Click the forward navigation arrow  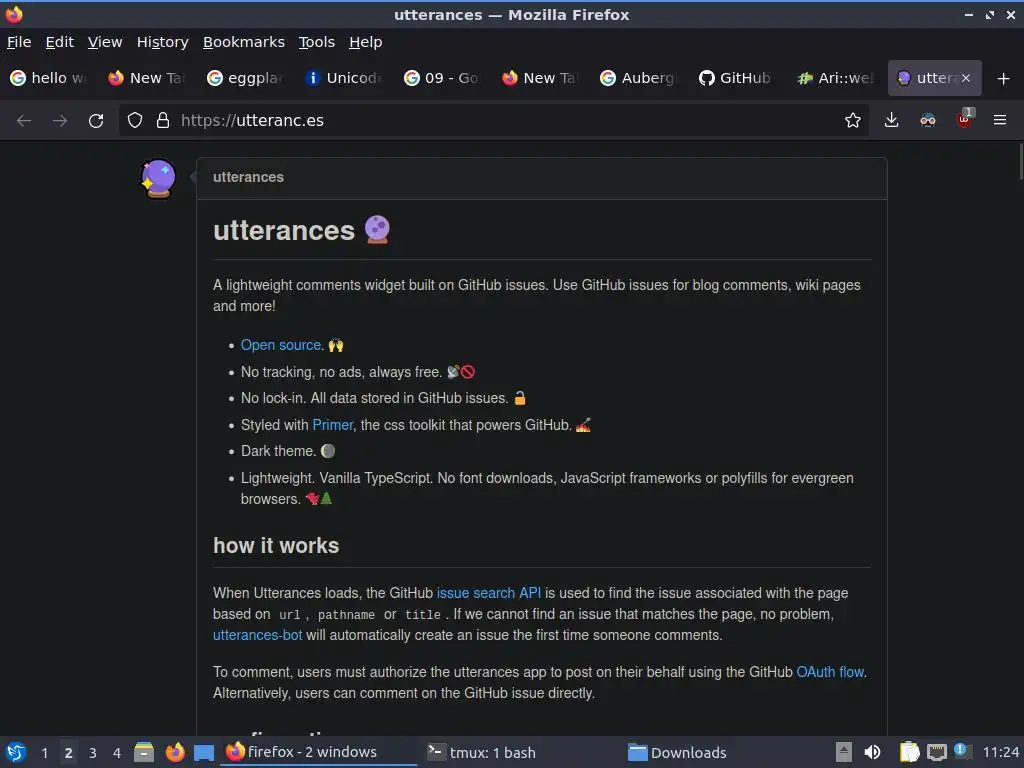[x=60, y=121]
